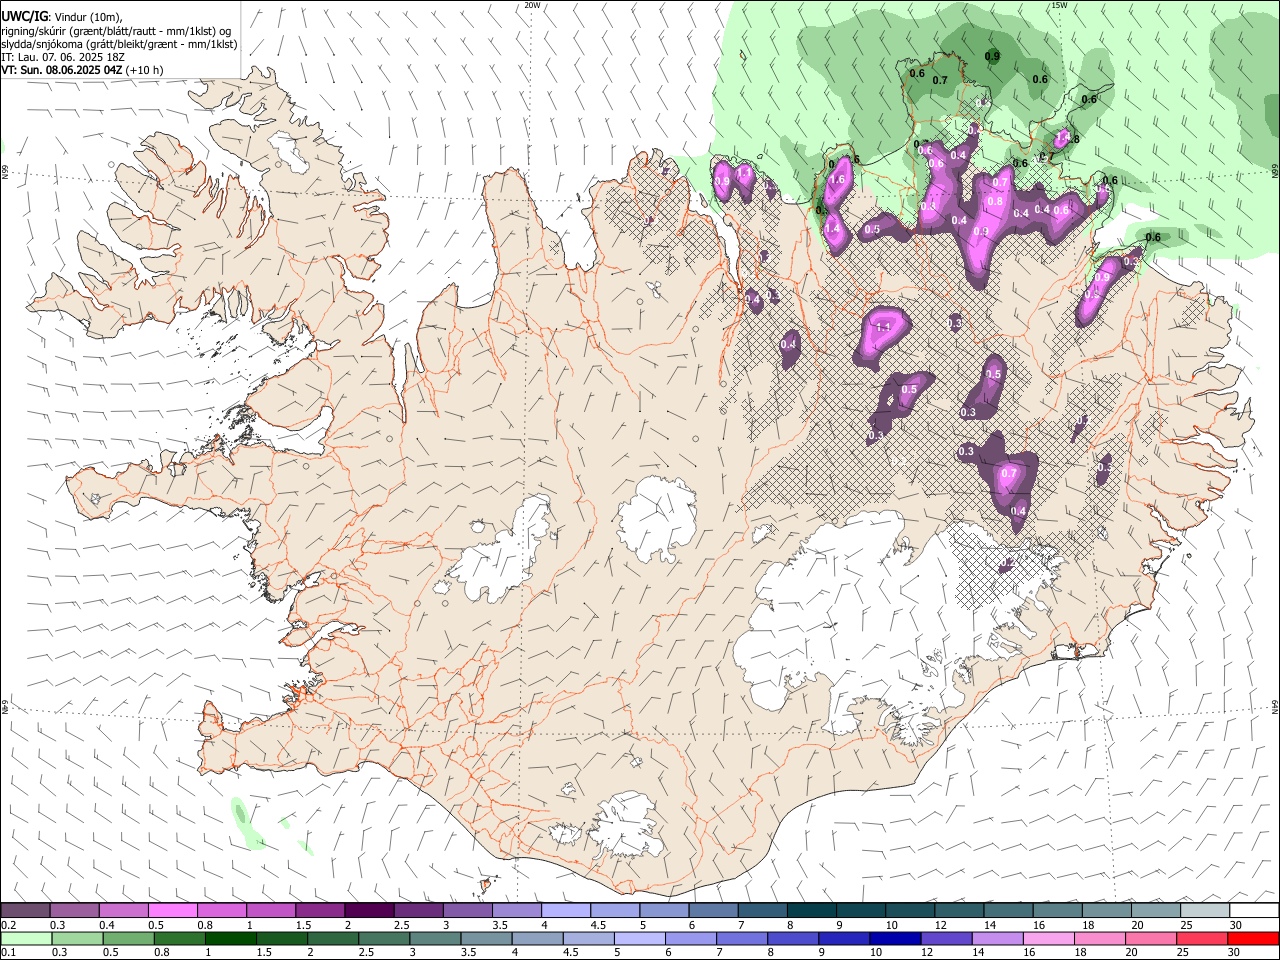Pick the medium green 0.5 rain scale swatch

(128, 939)
